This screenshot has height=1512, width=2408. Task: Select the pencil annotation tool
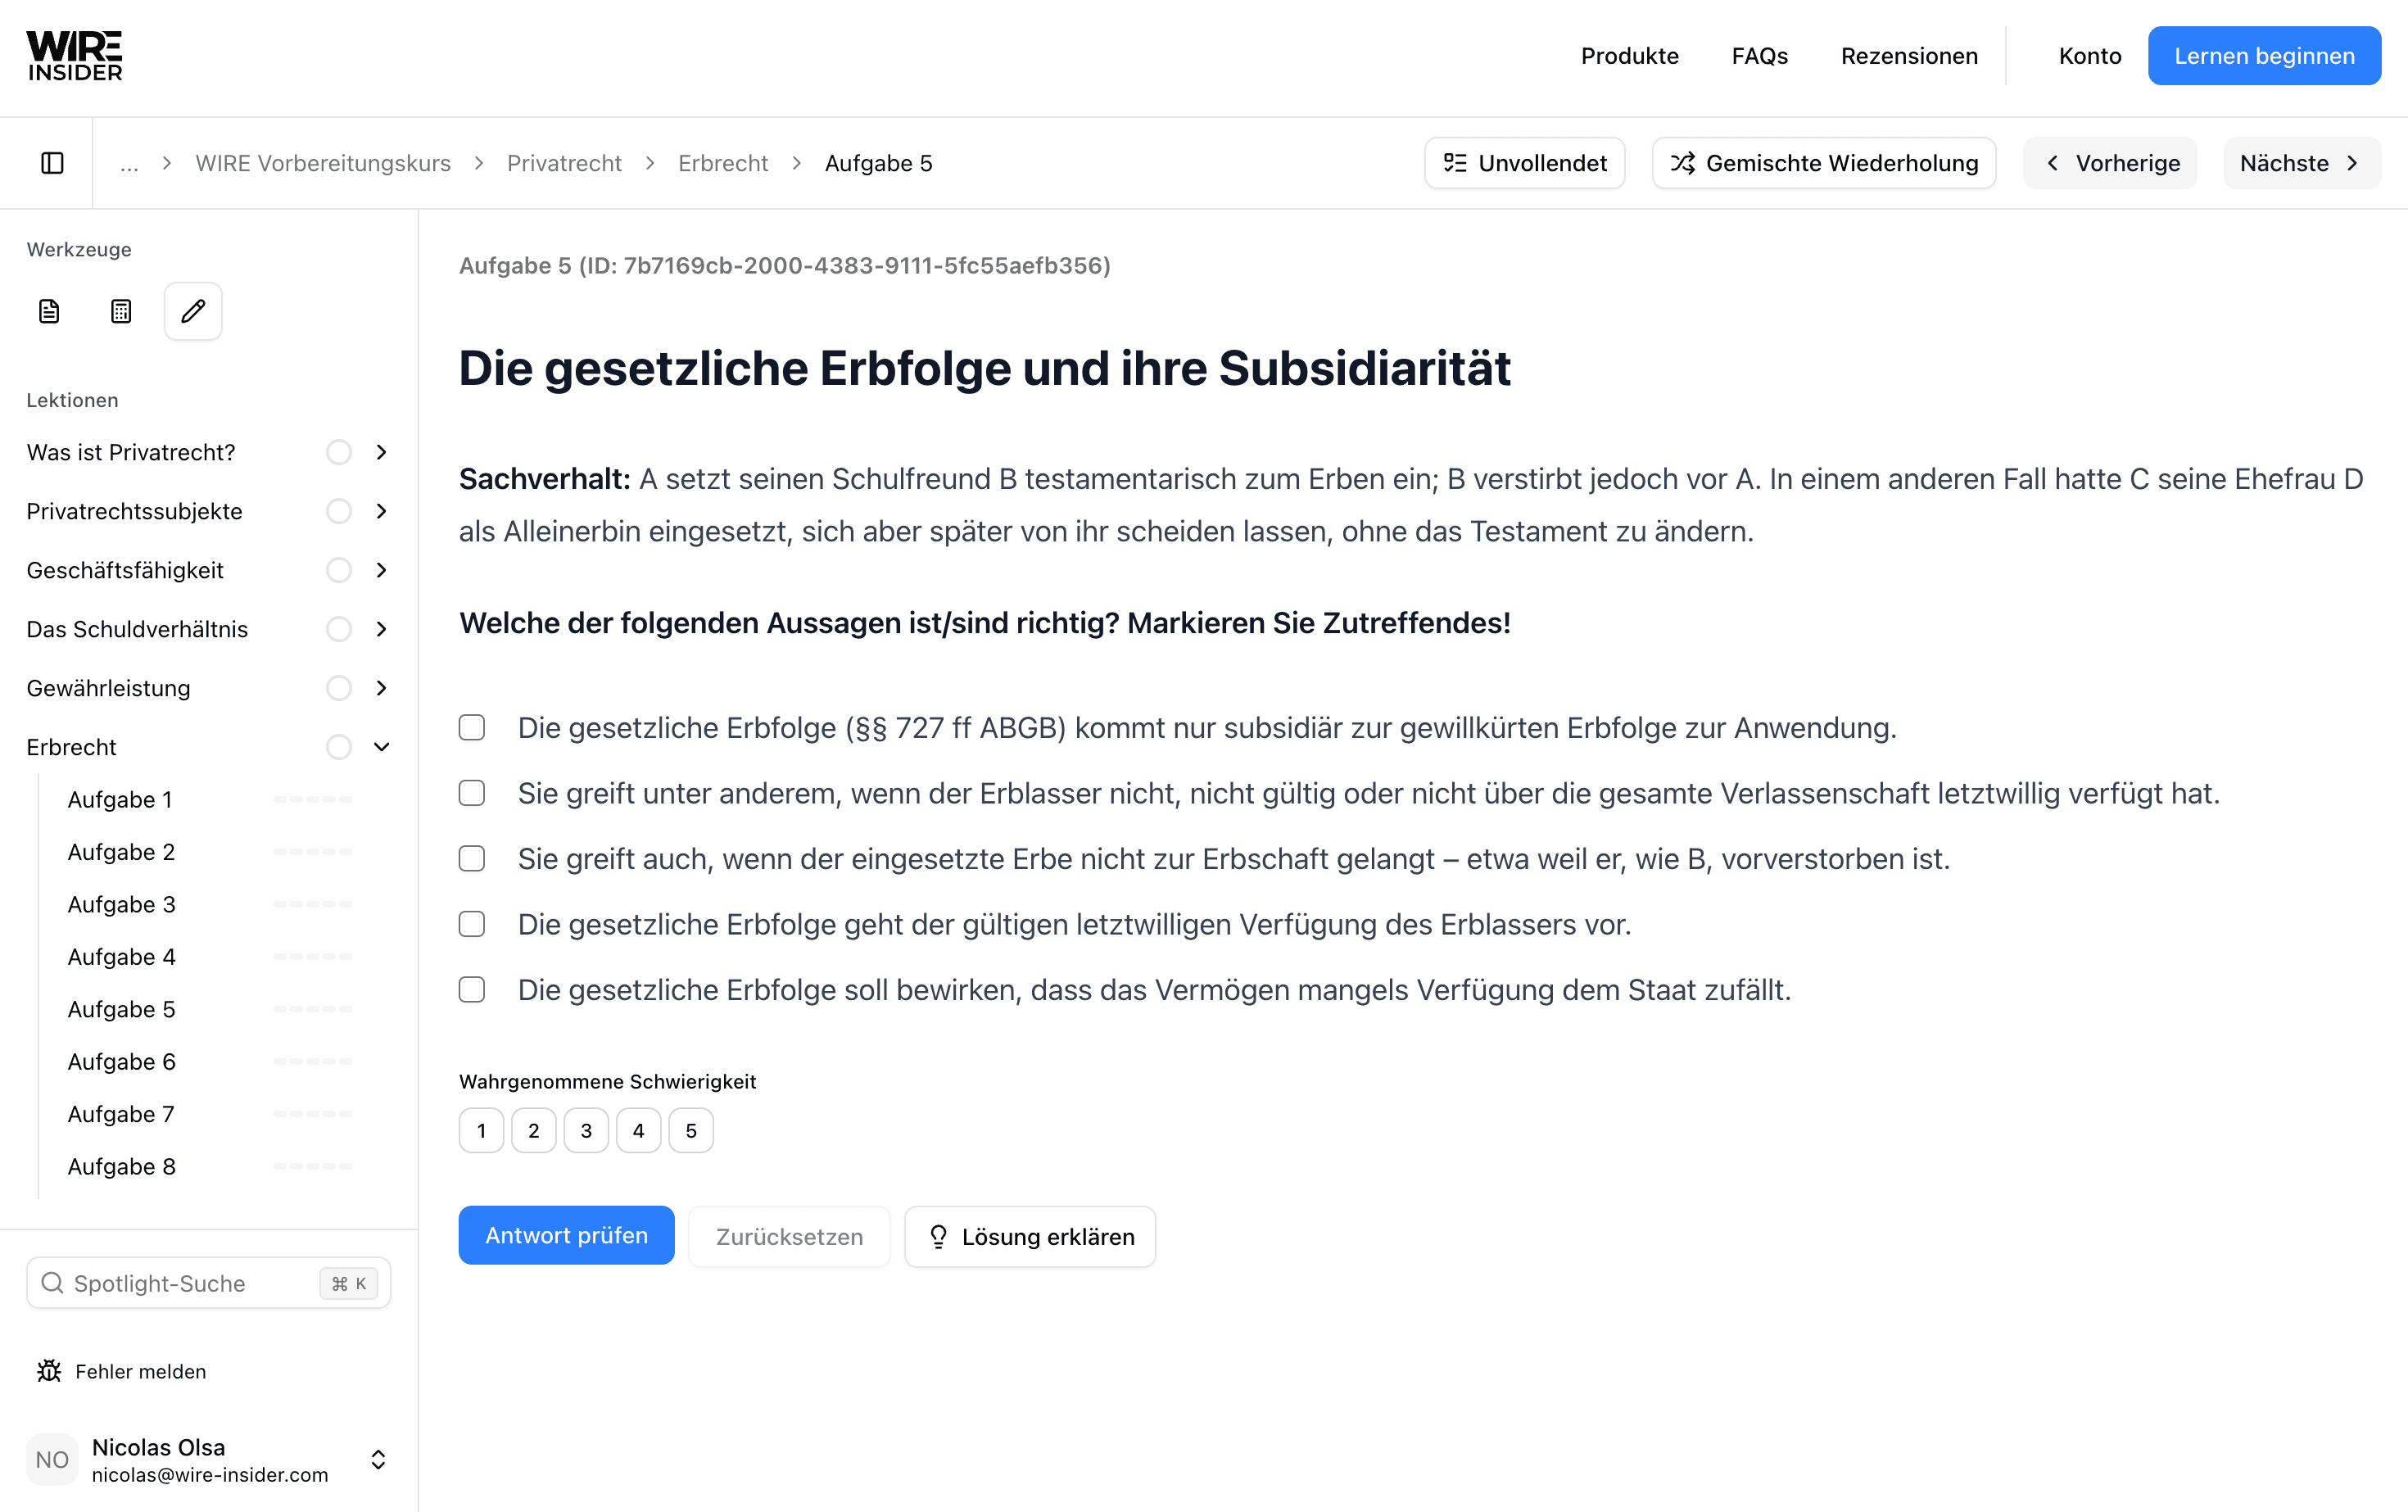coord(193,311)
